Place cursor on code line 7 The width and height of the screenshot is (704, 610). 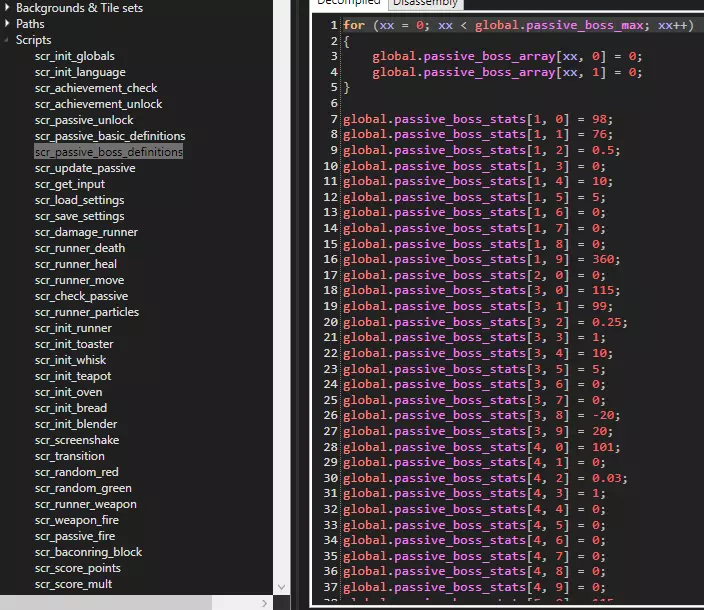tap(478, 119)
